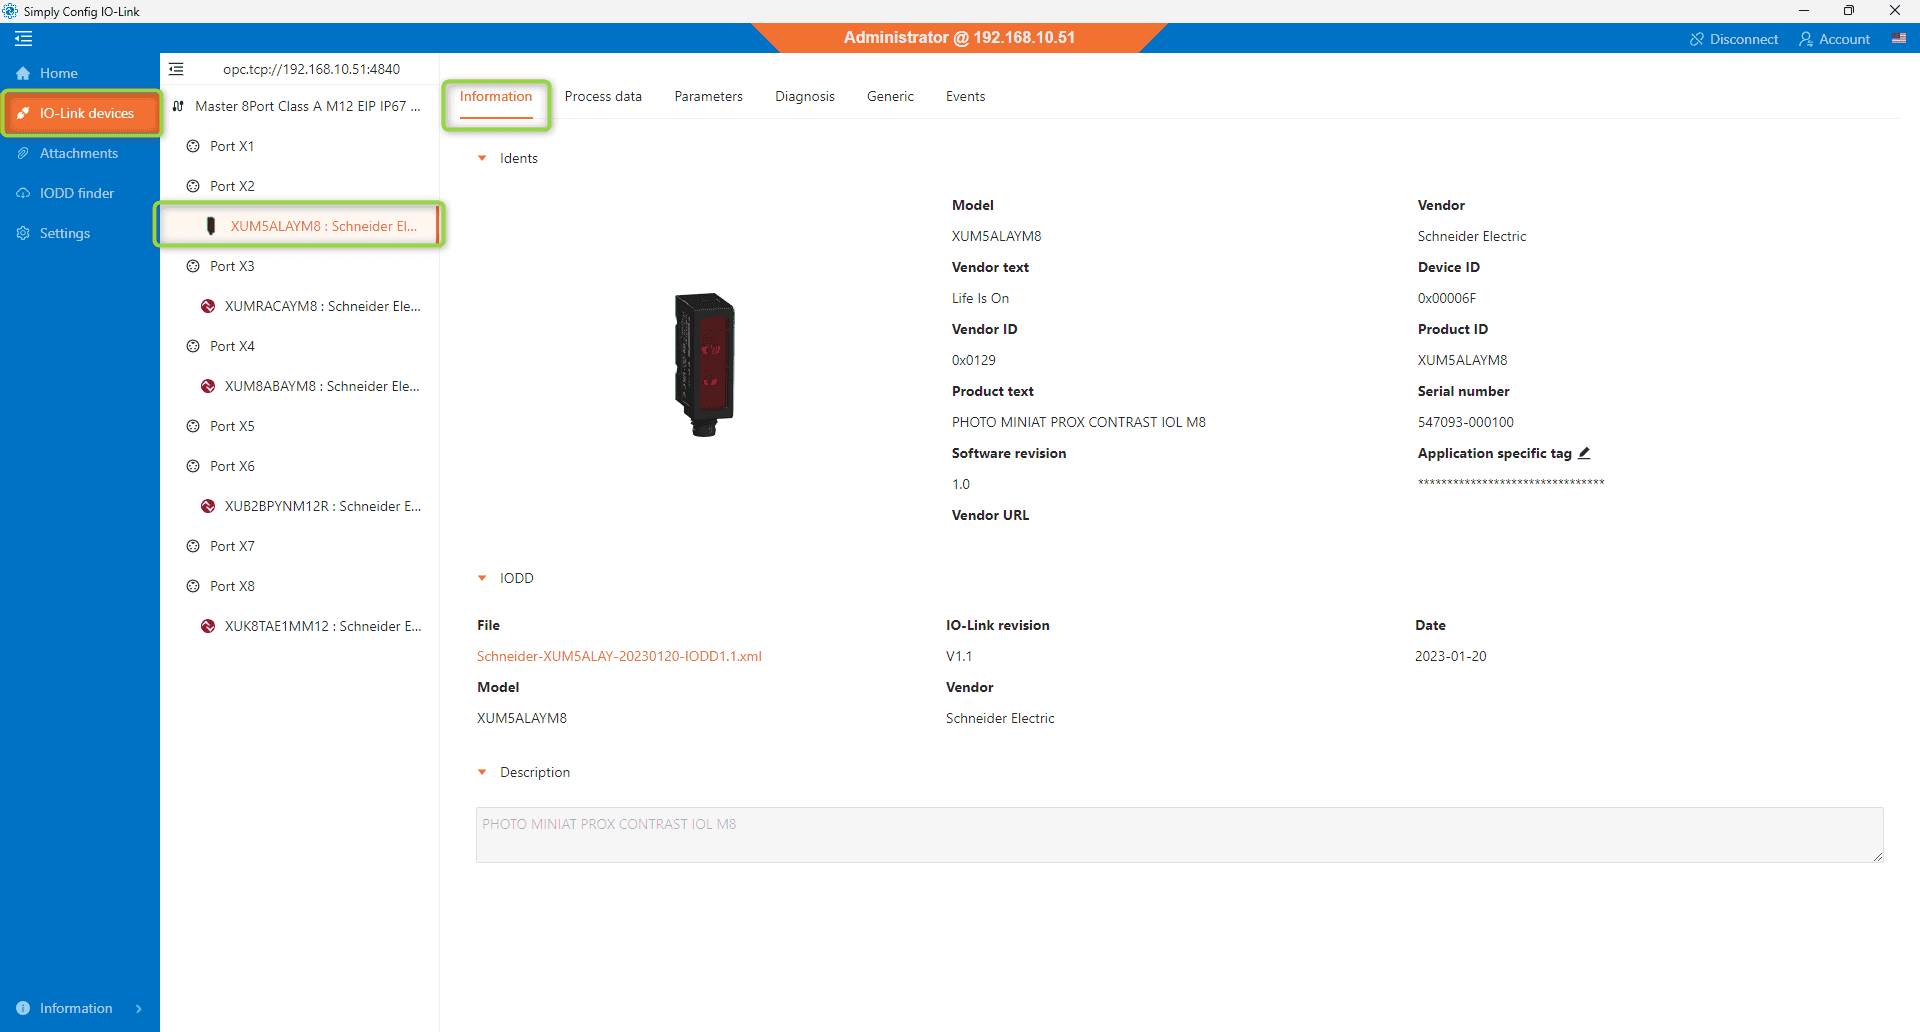Open the Schneider-XUM5ALAY IODD XML file
This screenshot has width=1920, height=1032.
tap(619, 656)
